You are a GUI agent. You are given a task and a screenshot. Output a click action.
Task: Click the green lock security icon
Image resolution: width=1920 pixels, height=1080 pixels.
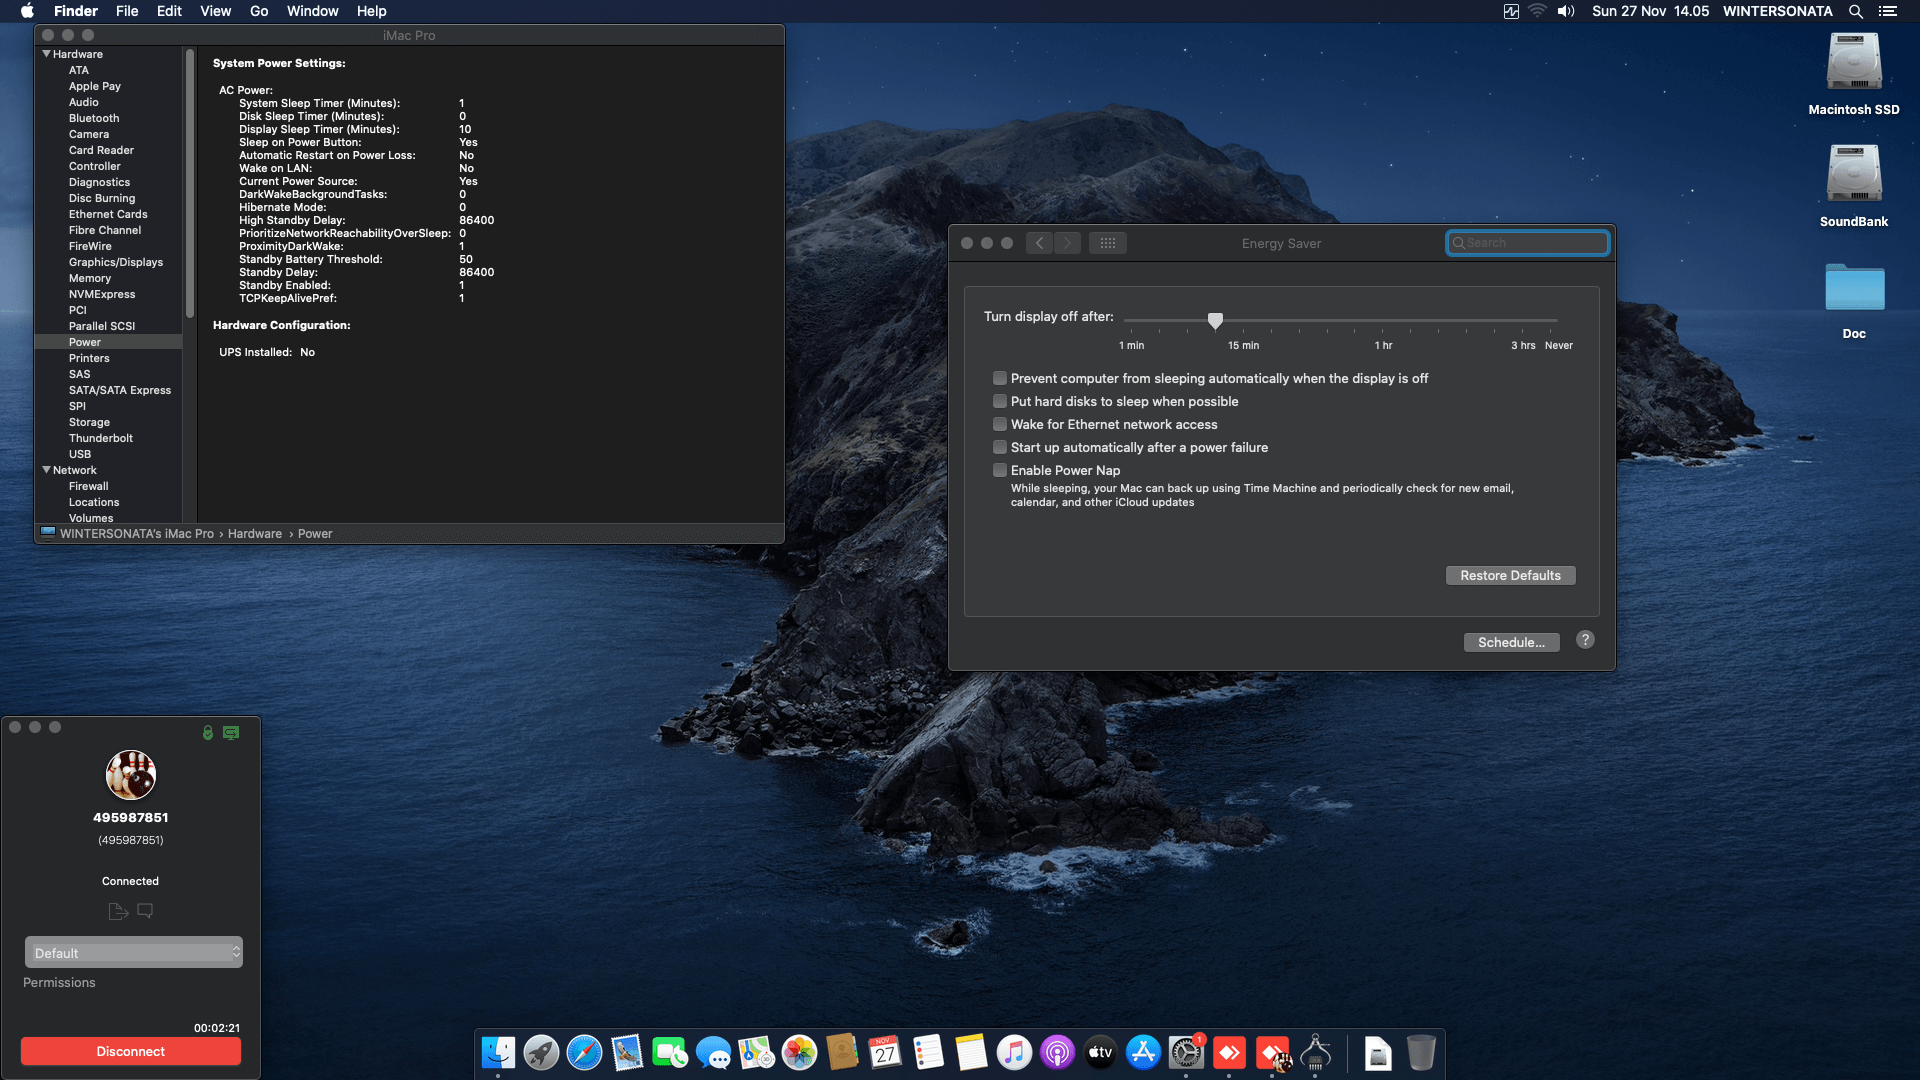pos(208,733)
